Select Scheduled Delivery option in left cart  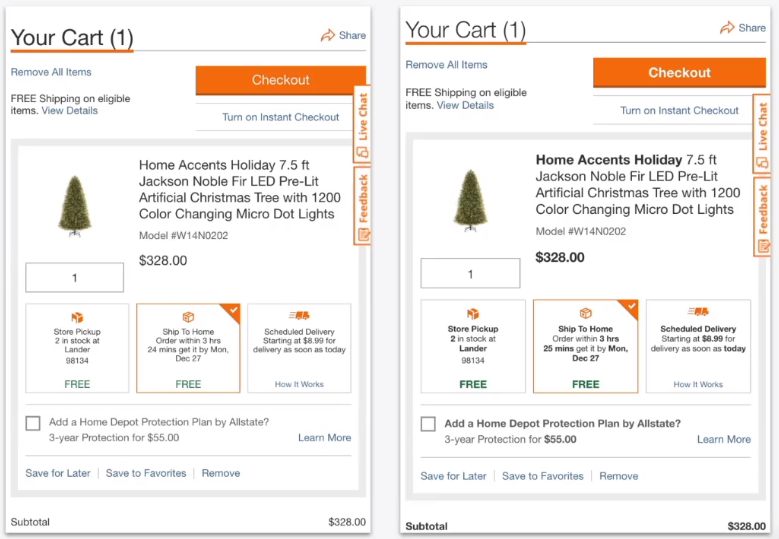[x=299, y=348]
